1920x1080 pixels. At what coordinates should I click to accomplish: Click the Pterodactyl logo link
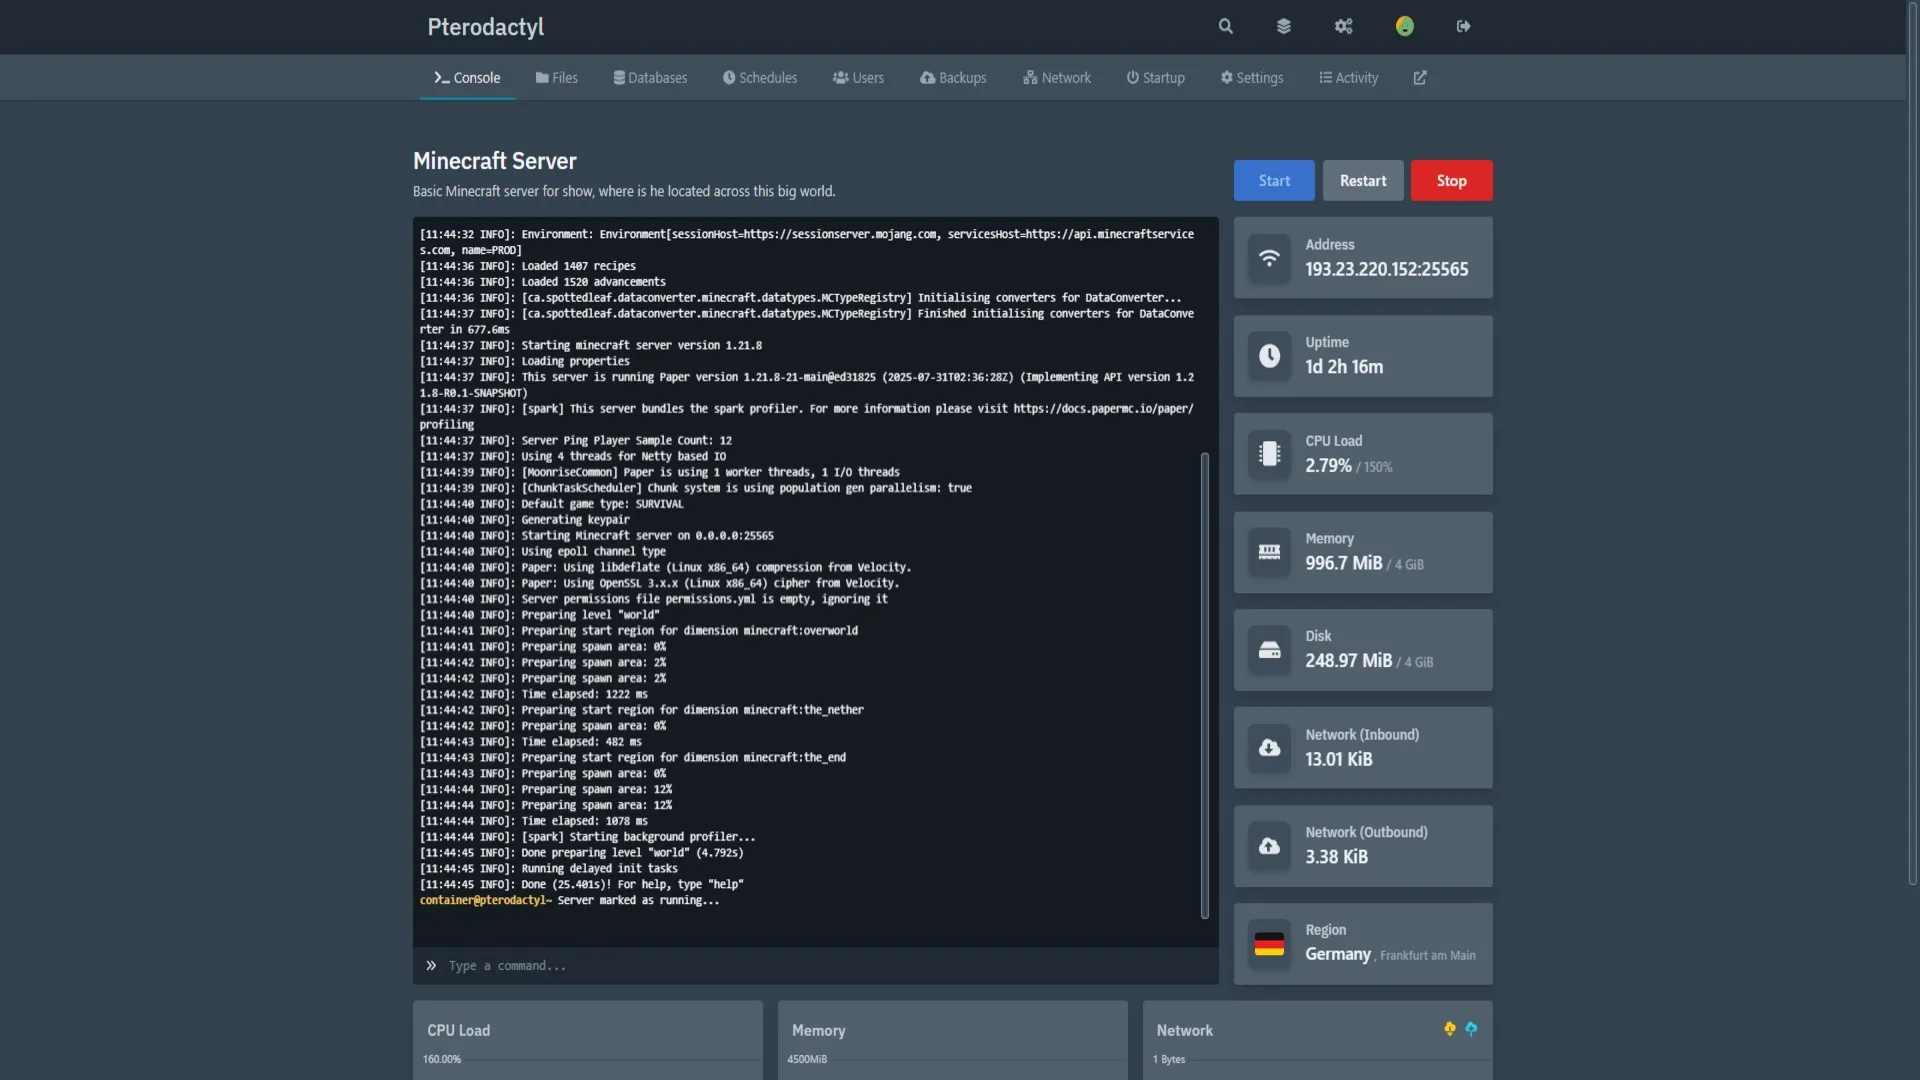click(x=485, y=27)
